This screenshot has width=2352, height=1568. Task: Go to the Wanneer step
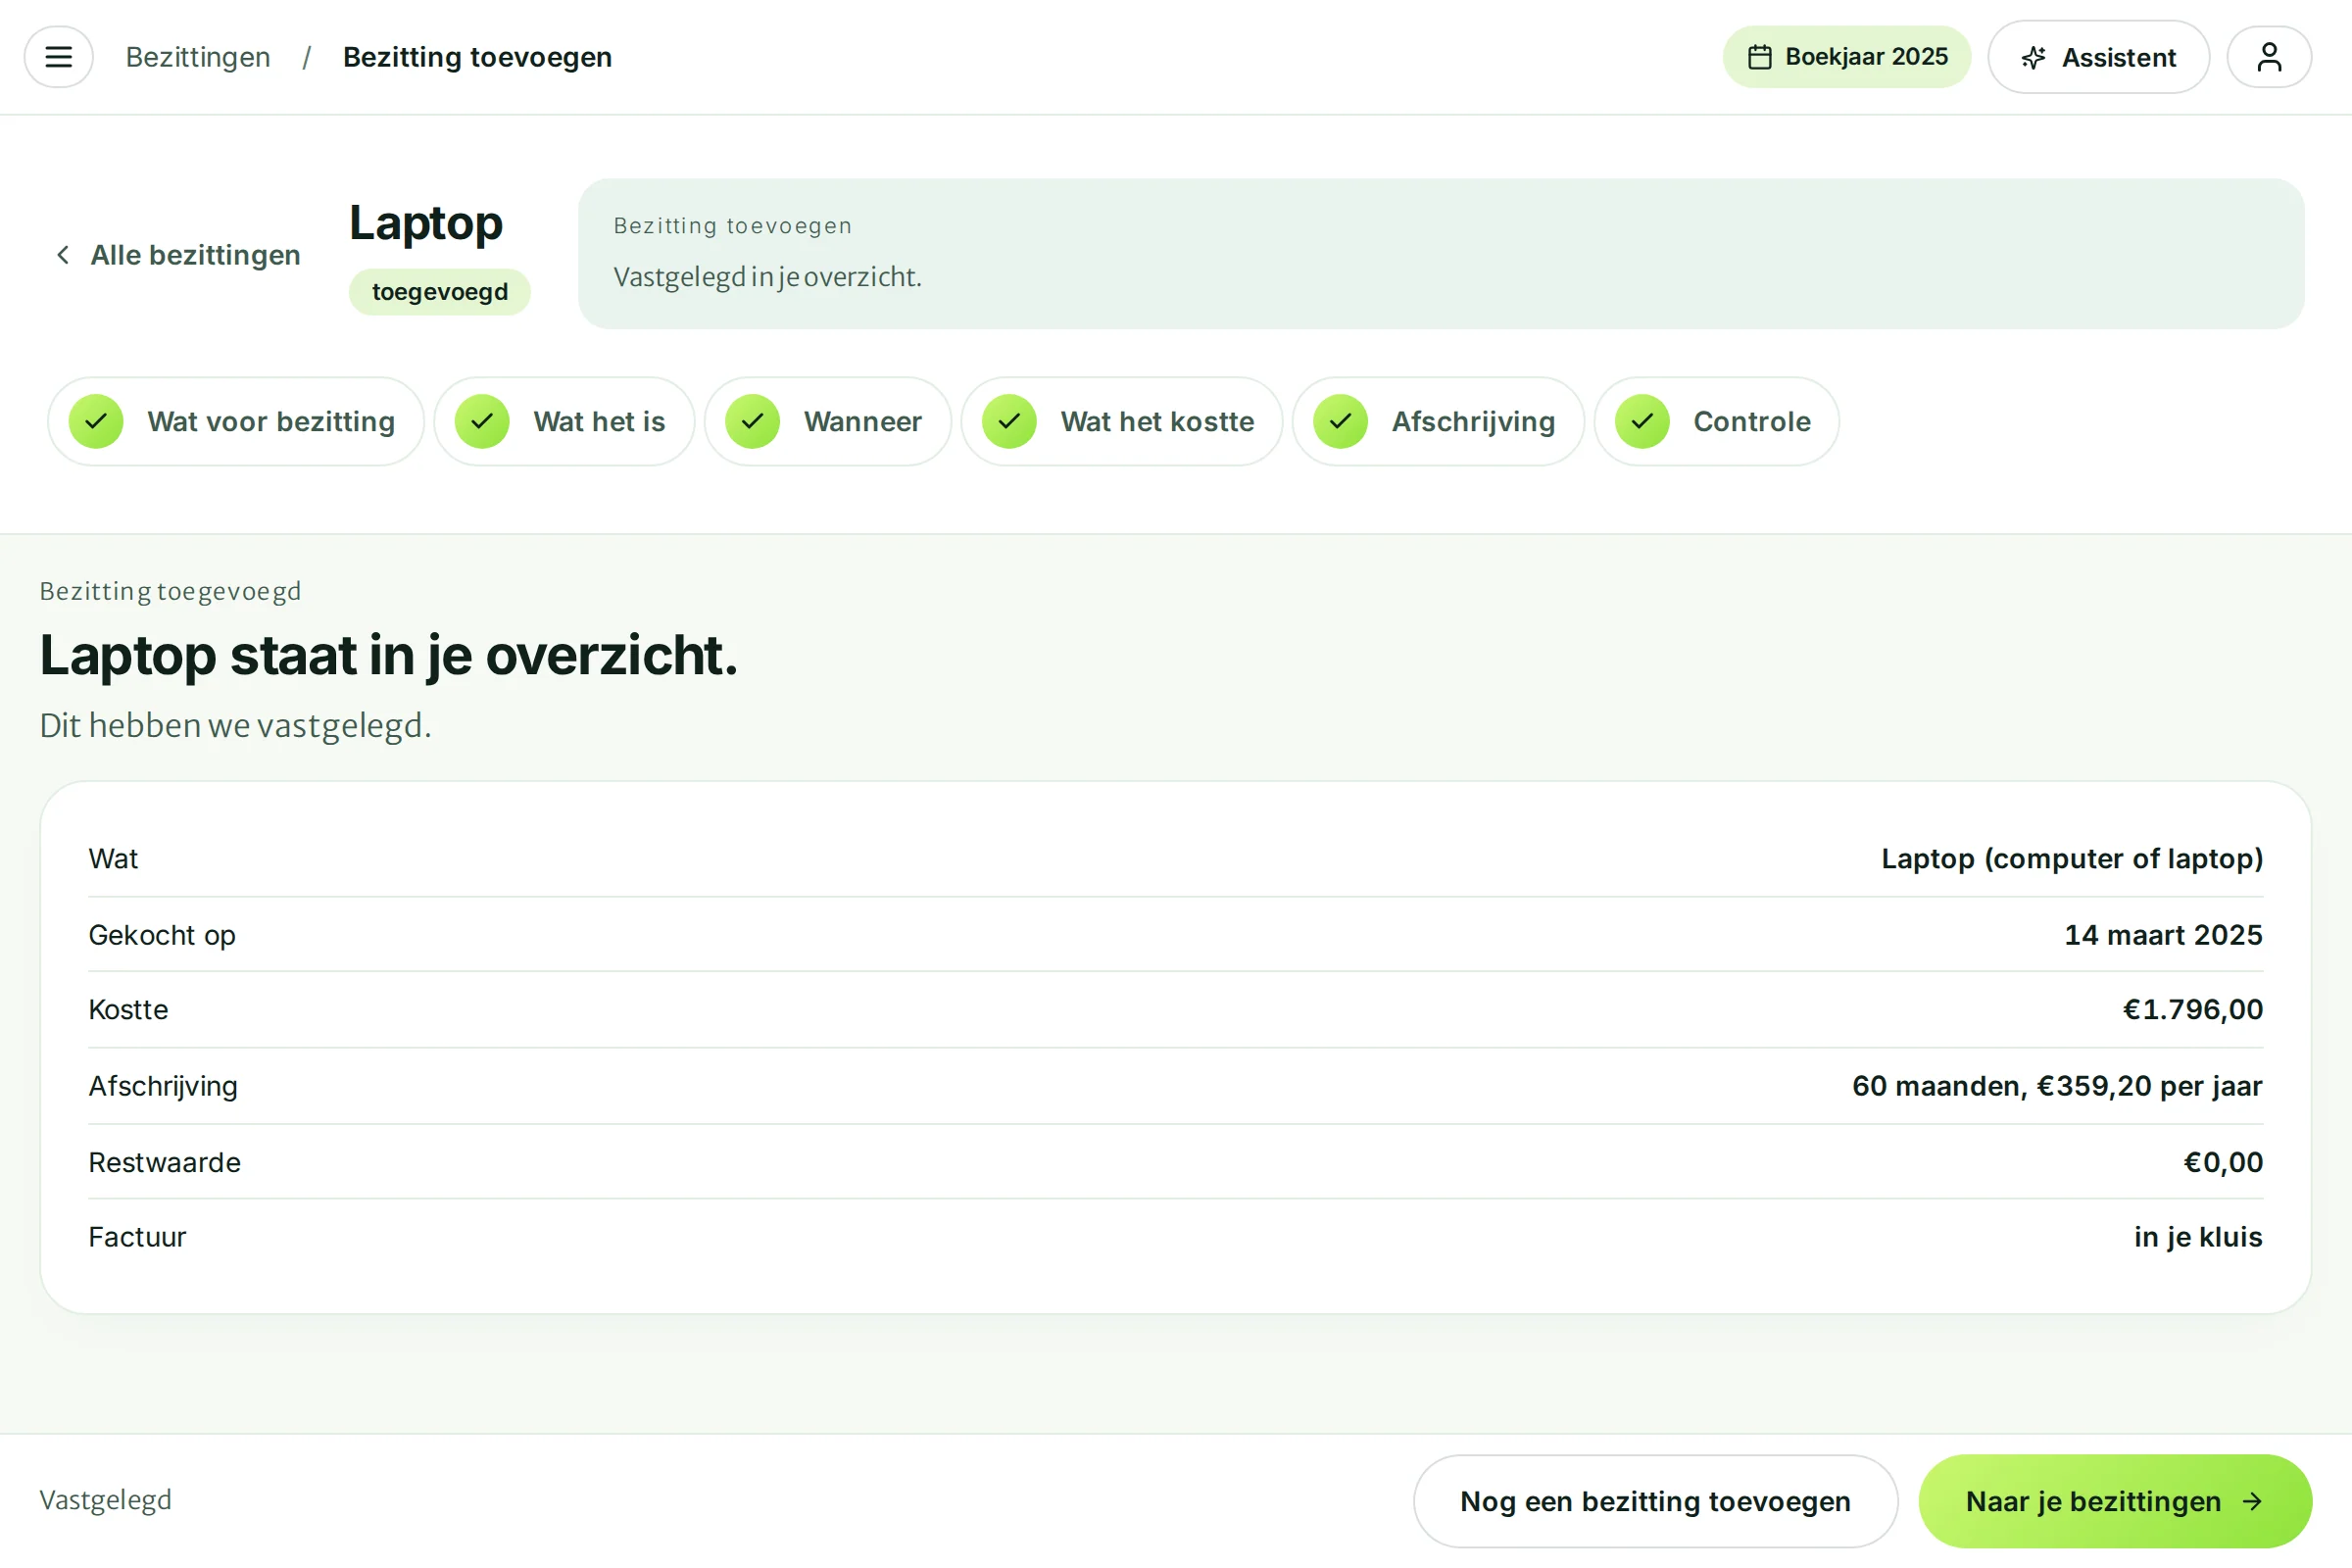(x=828, y=421)
